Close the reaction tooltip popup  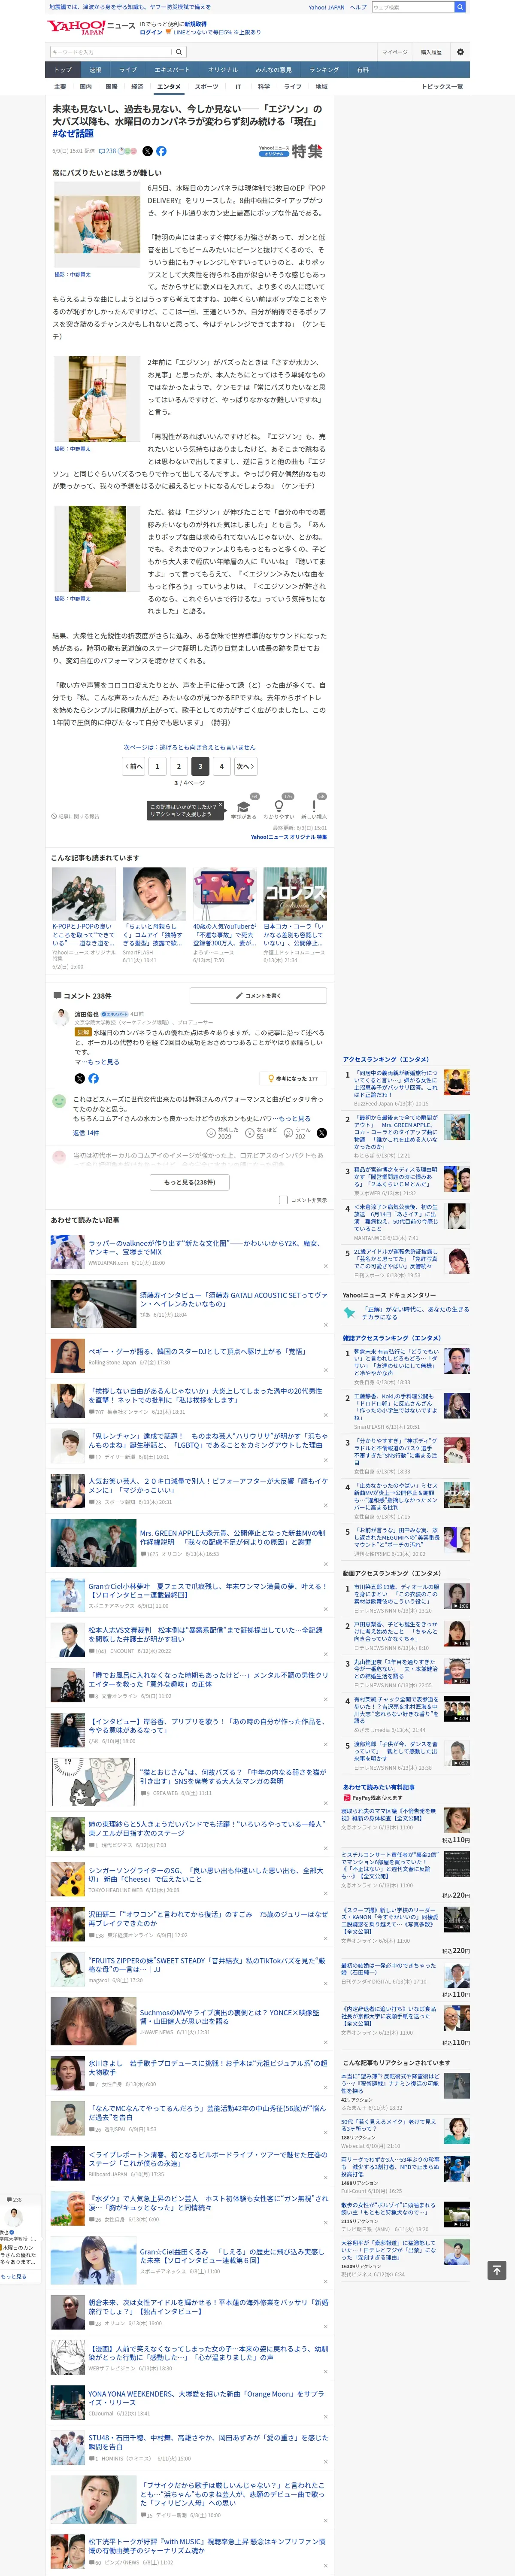click(222, 805)
